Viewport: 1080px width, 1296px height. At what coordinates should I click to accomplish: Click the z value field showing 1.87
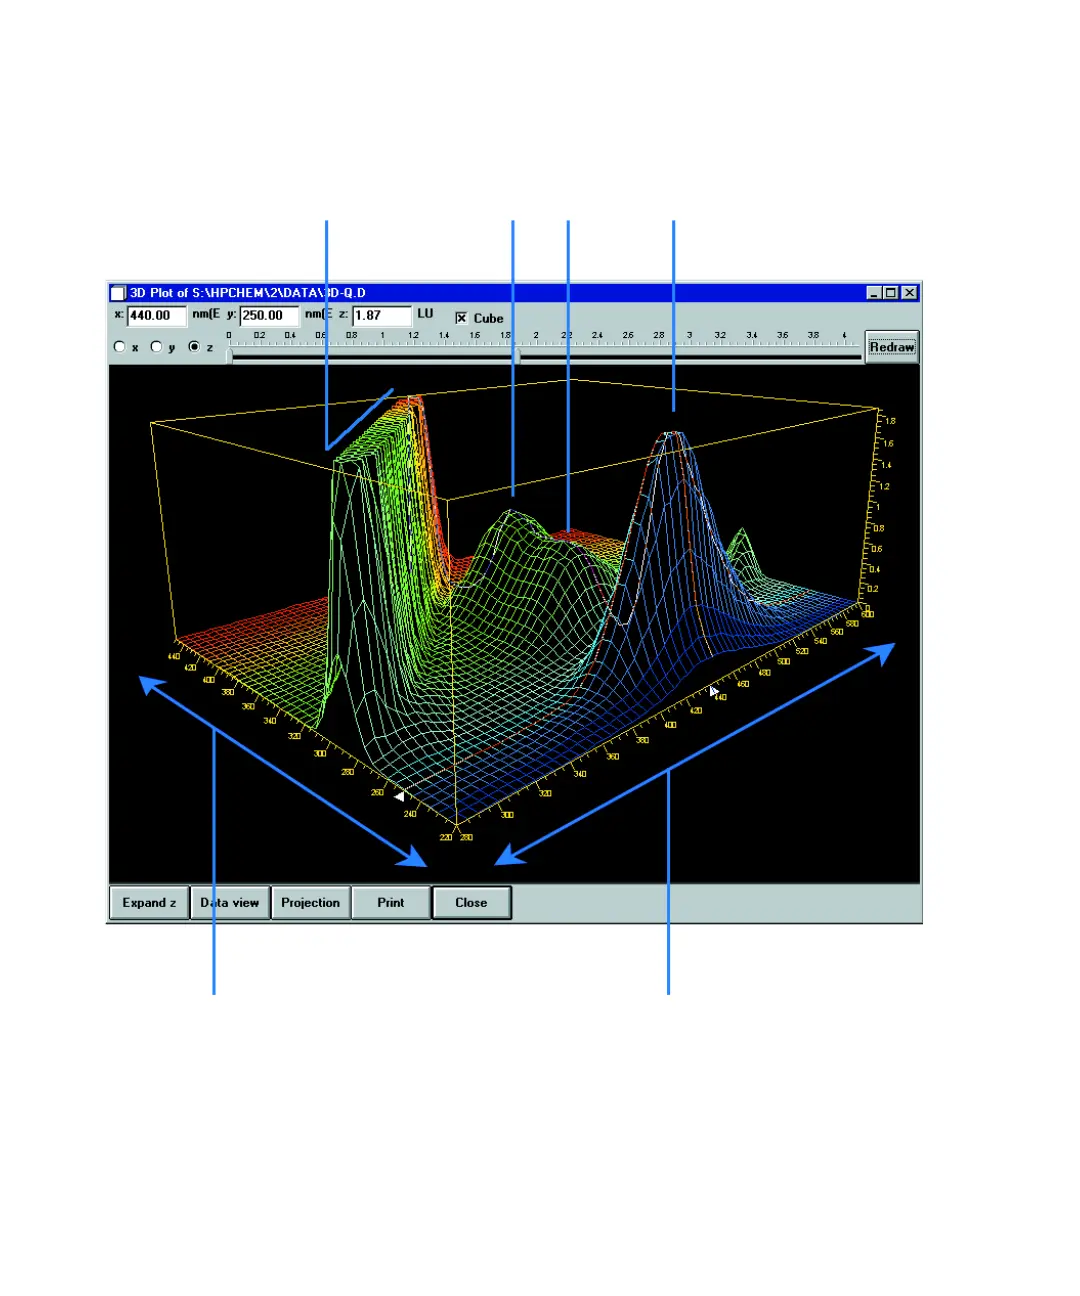point(382,316)
